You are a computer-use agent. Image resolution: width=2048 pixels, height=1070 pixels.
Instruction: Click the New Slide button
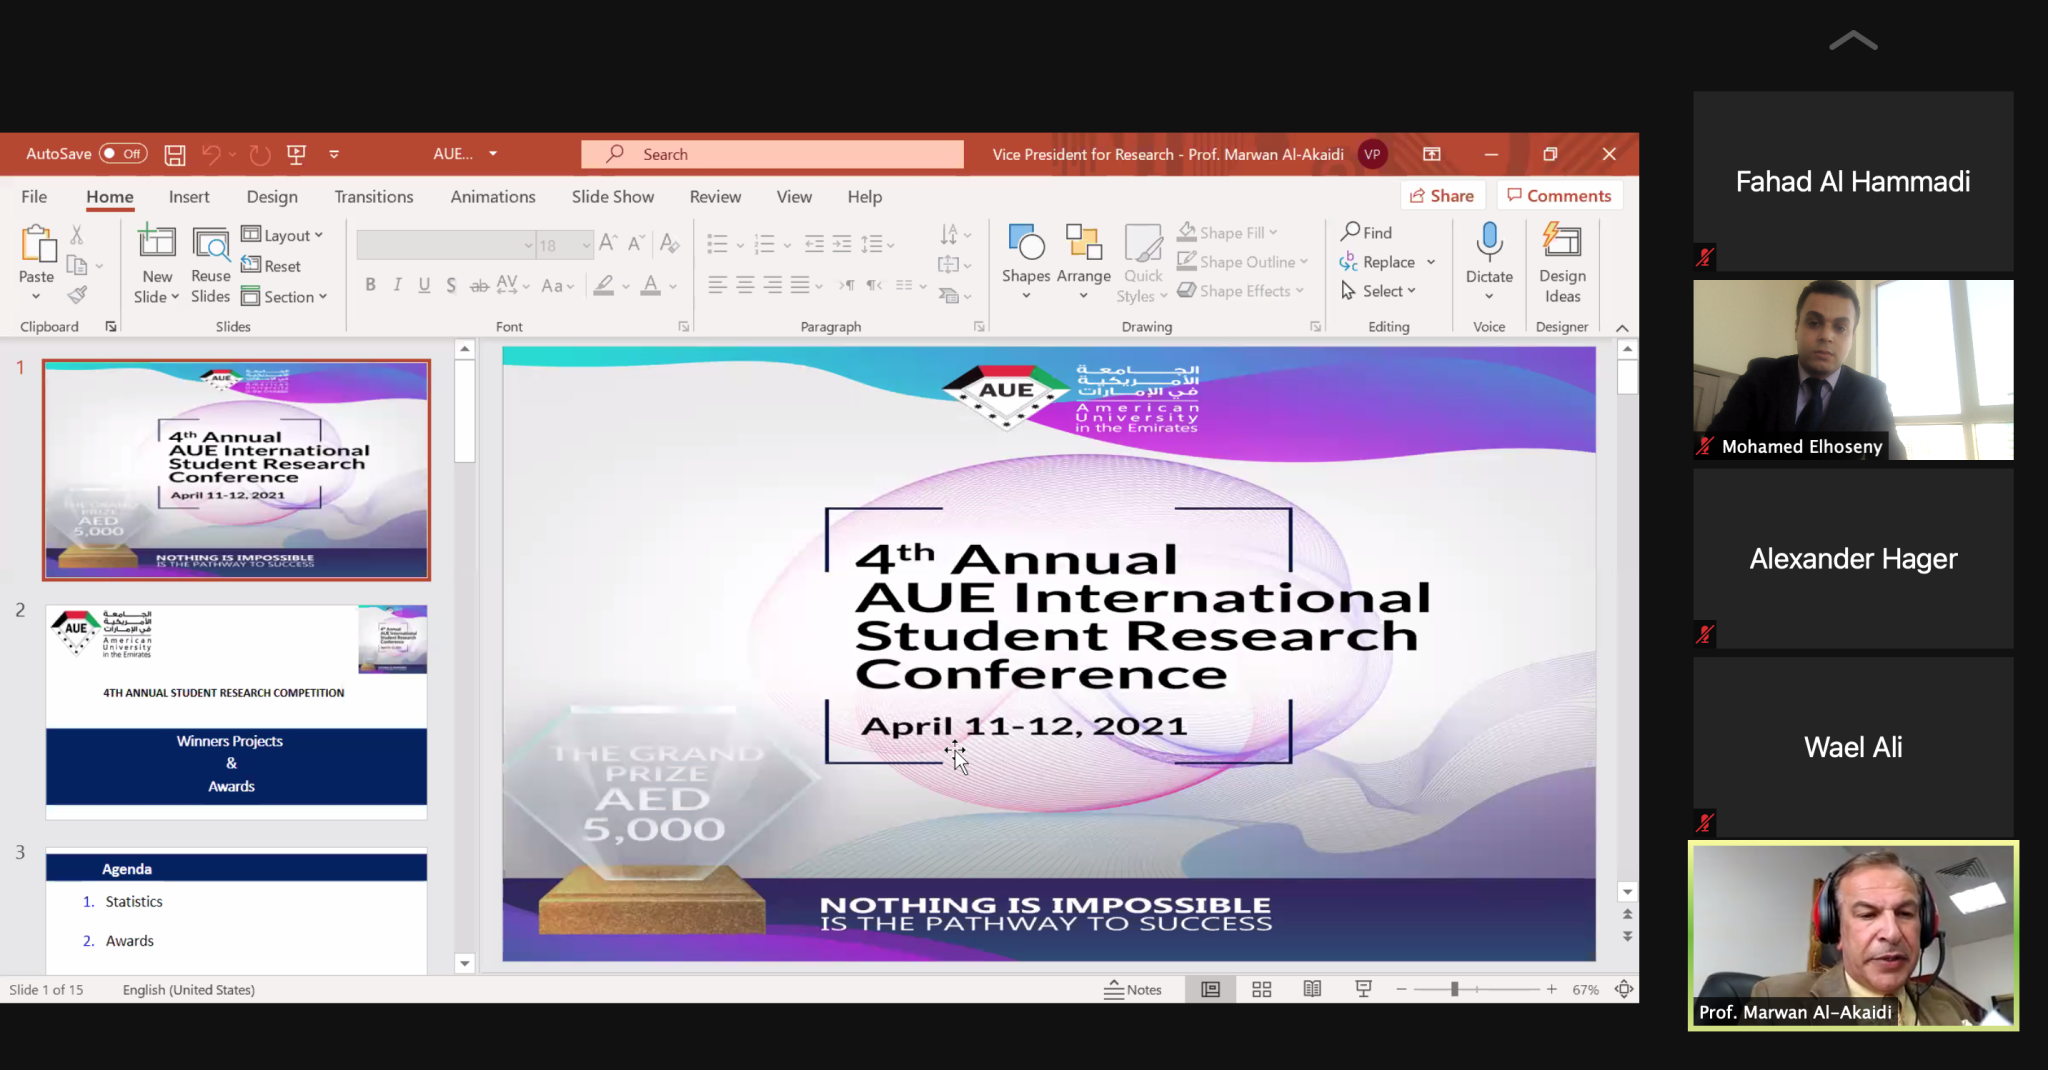(x=157, y=265)
